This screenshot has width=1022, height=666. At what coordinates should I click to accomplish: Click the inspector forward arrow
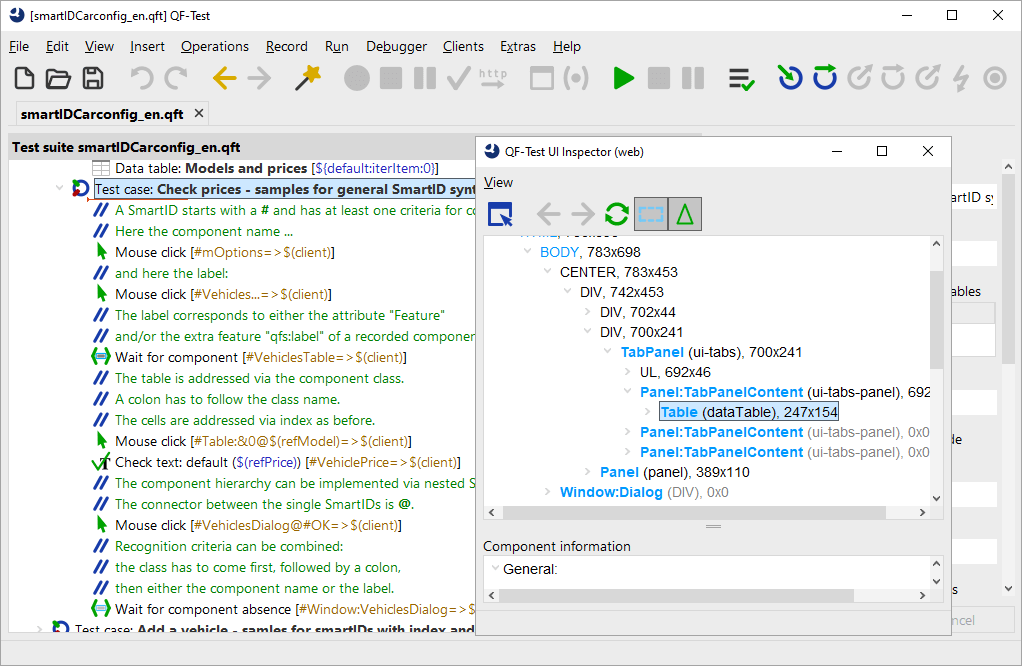click(x=582, y=214)
